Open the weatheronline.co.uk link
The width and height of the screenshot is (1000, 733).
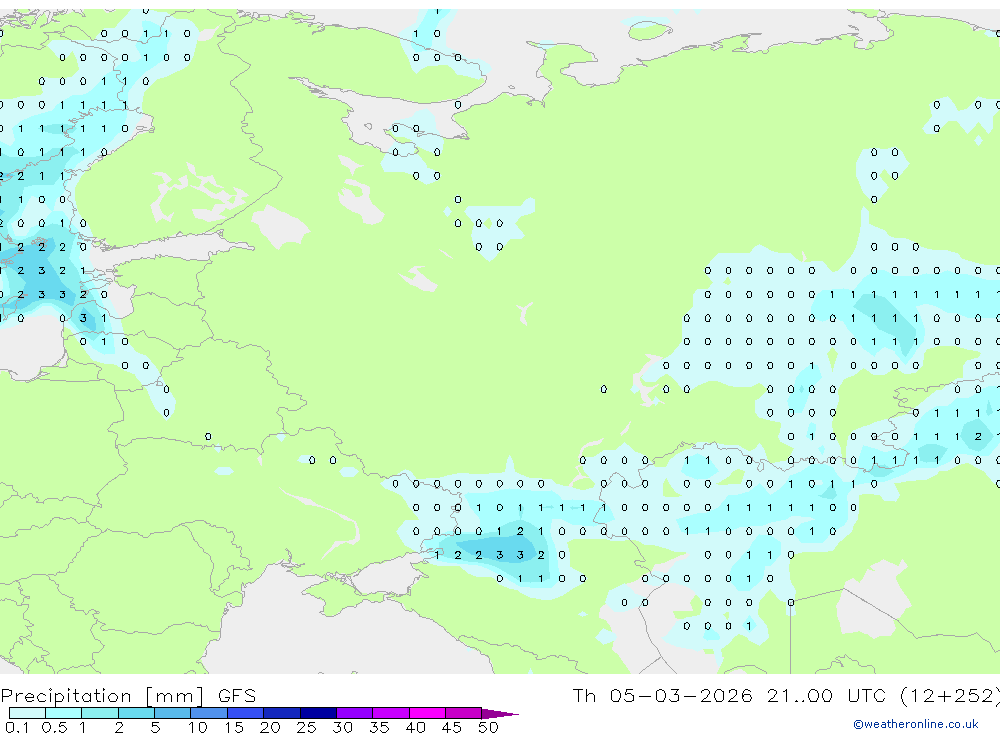916,724
